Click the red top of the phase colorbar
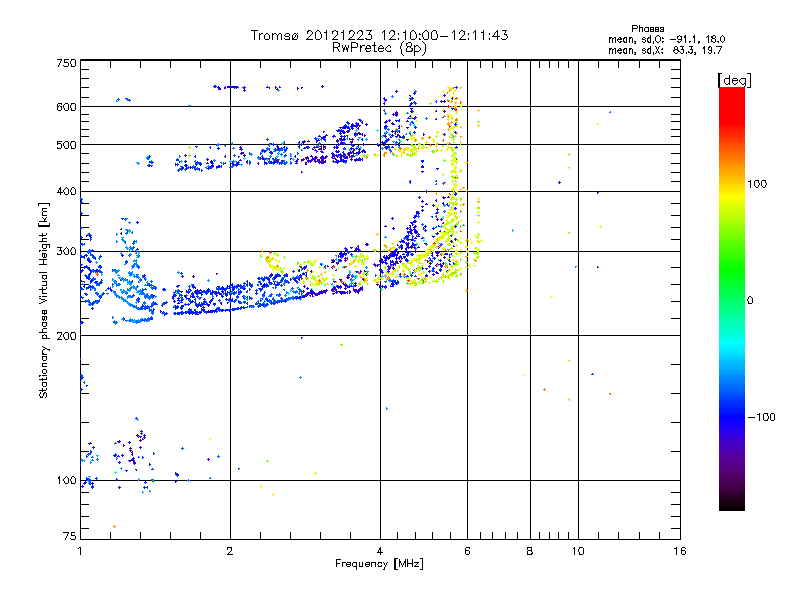 tap(731, 93)
